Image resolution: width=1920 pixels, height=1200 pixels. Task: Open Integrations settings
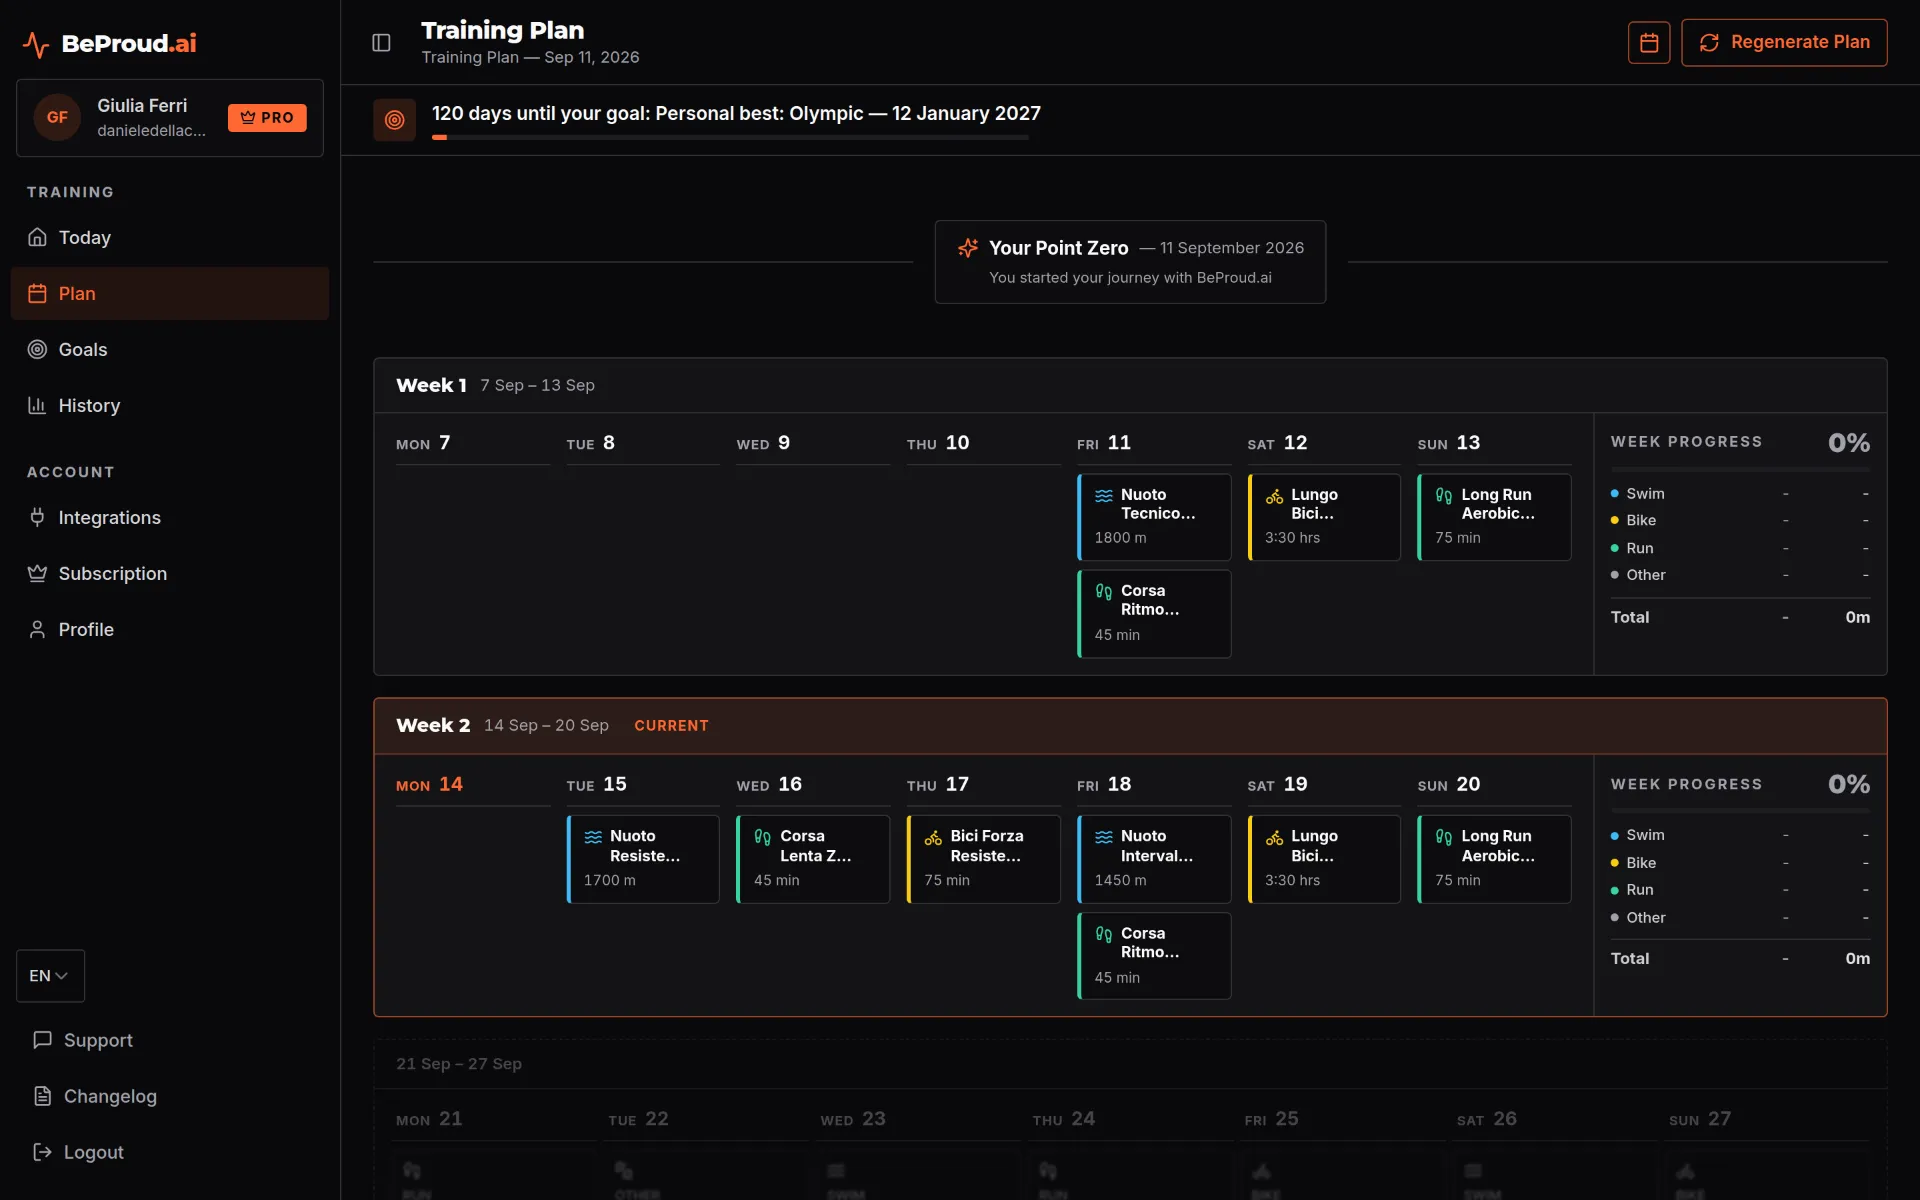[x=170, y=517]
